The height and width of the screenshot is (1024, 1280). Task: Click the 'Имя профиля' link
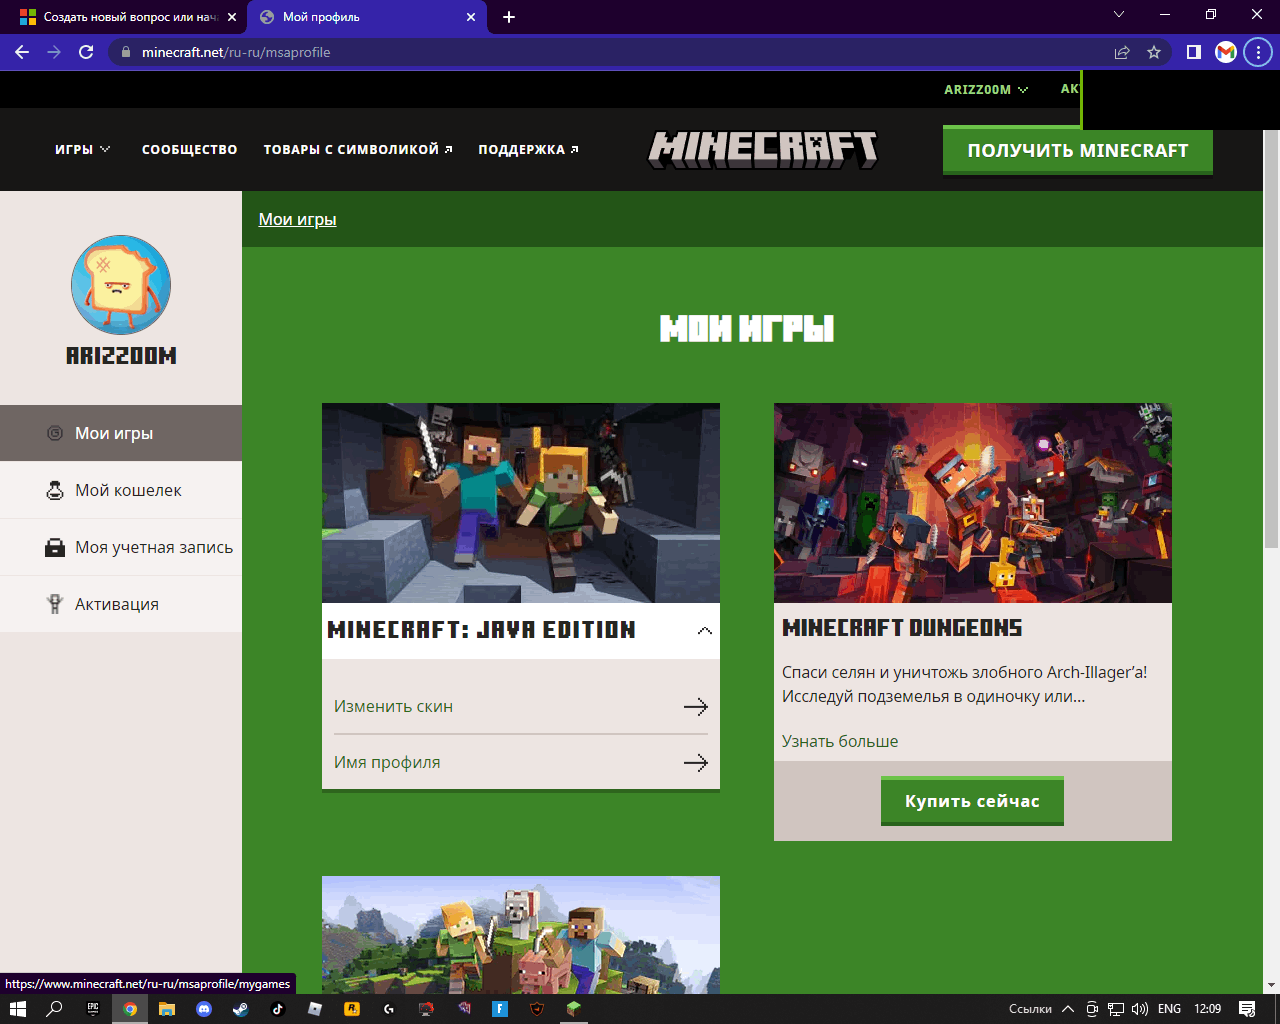(x=387, y=762)
